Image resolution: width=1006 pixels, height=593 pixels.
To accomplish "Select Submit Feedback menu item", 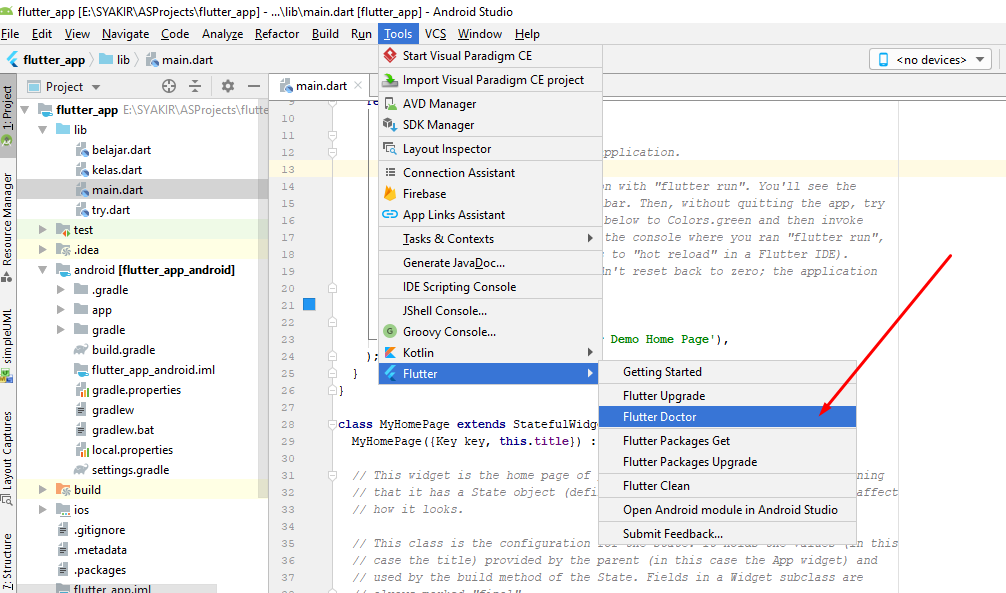I will coord(727,534).
